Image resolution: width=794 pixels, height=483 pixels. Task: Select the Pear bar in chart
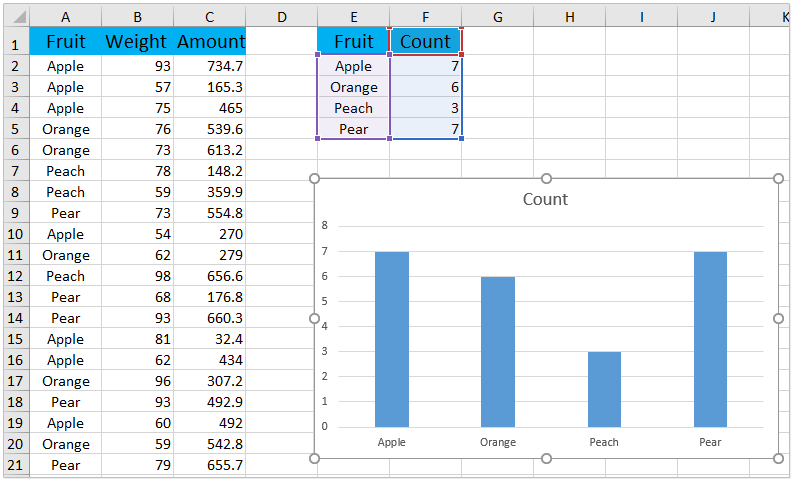[x=710, y=340]
